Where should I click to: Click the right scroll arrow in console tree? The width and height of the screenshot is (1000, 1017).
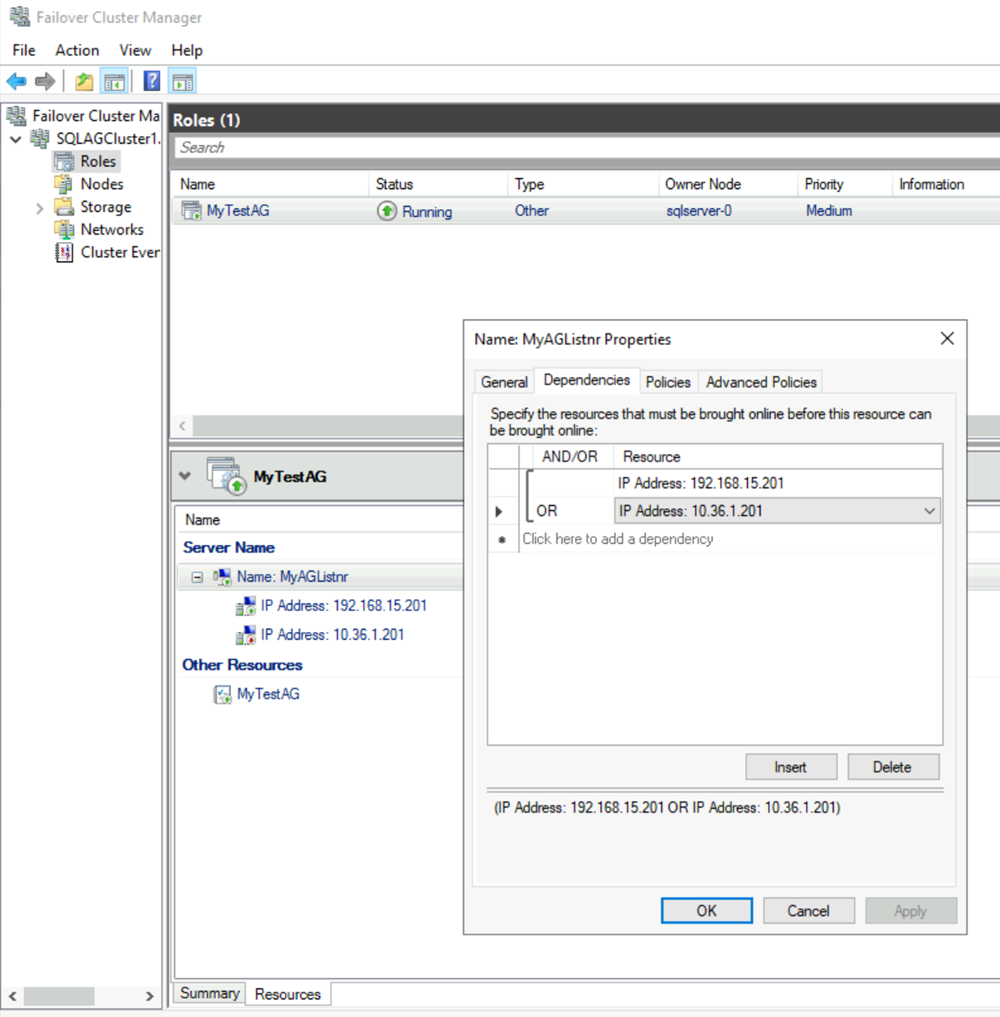click(149, 996)
